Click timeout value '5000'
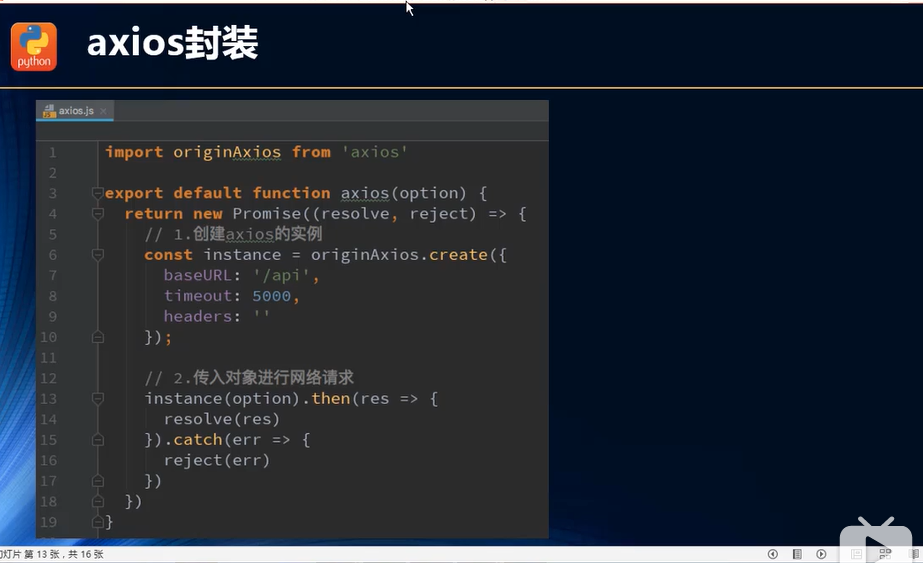 click(271, 296)
